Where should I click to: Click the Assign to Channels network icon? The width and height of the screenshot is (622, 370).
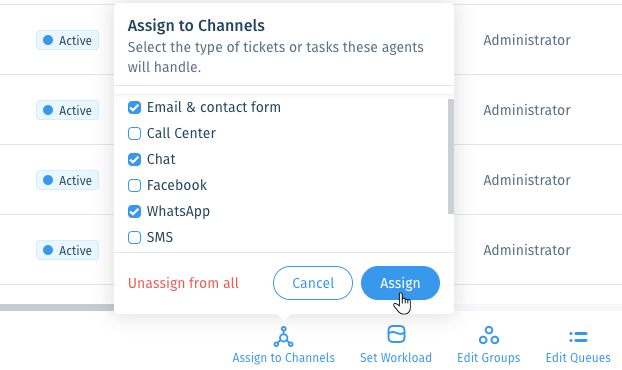(x=283, y=337)
